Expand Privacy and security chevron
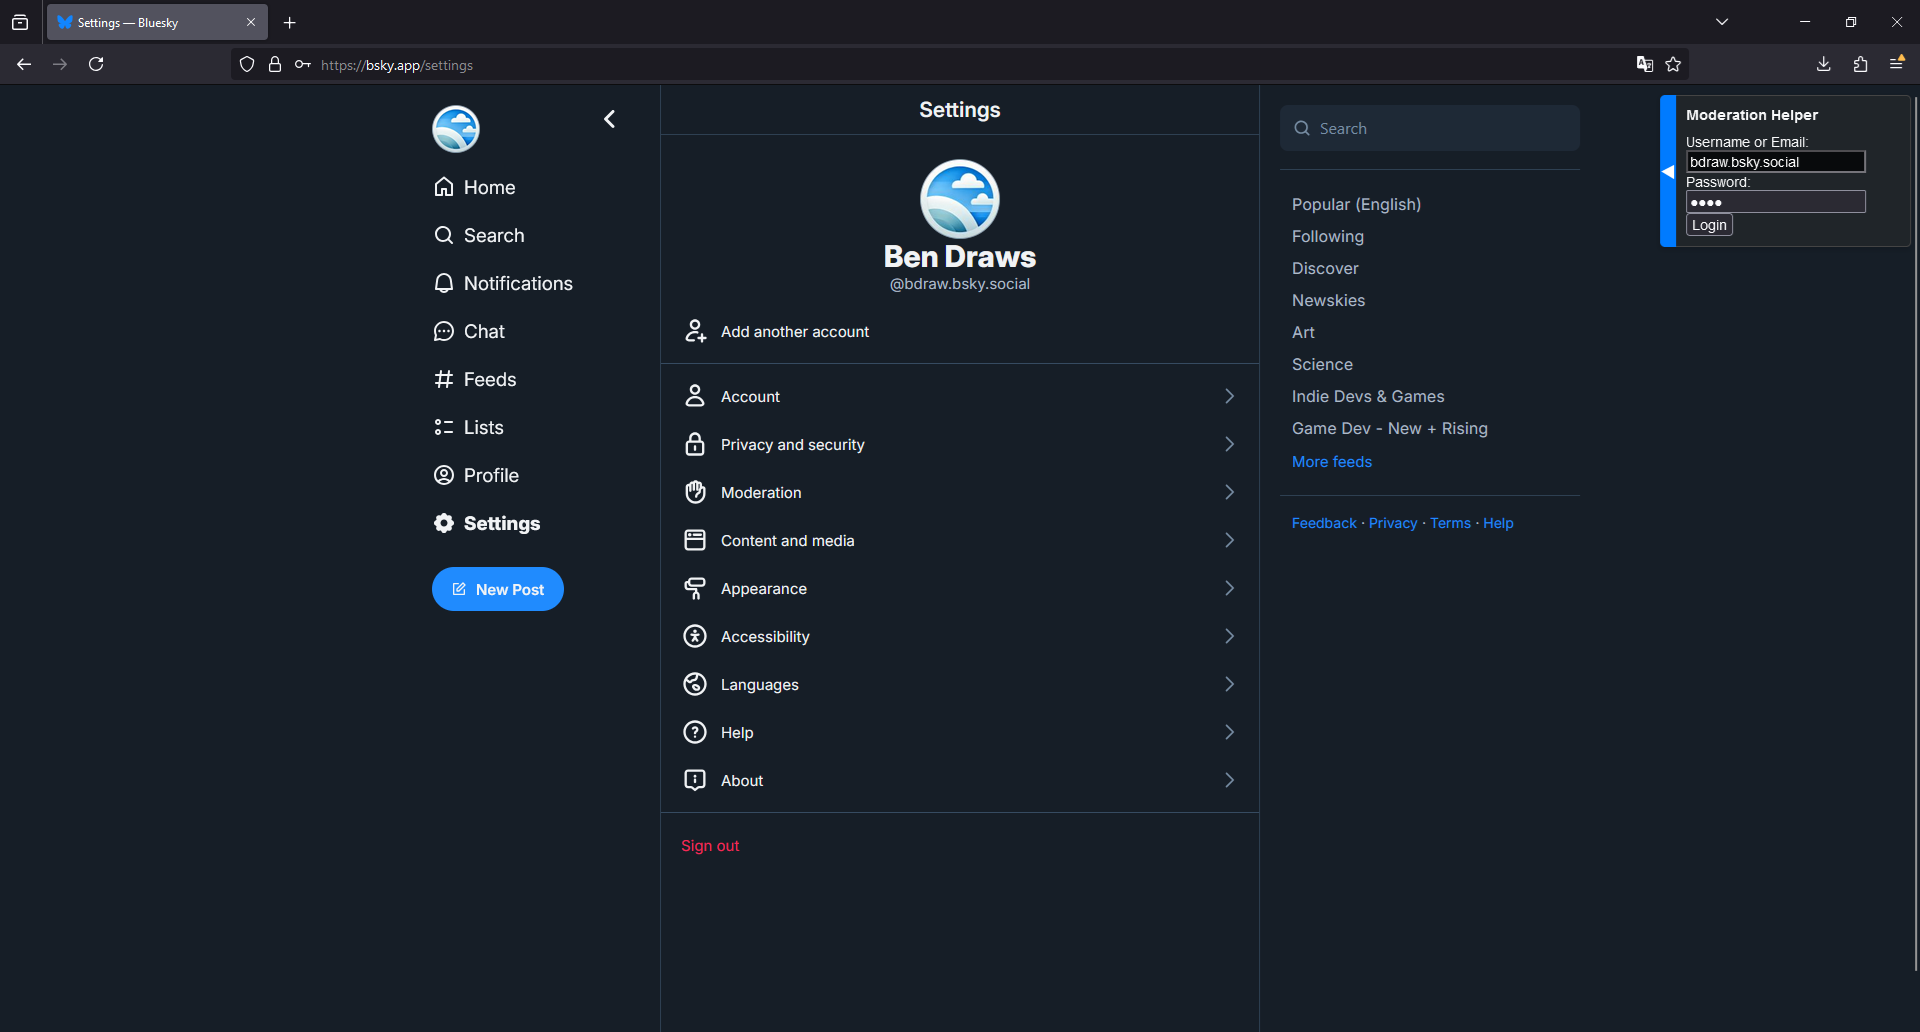The height and width of the screenshot is (1032, 1920). pos(1229,444)
